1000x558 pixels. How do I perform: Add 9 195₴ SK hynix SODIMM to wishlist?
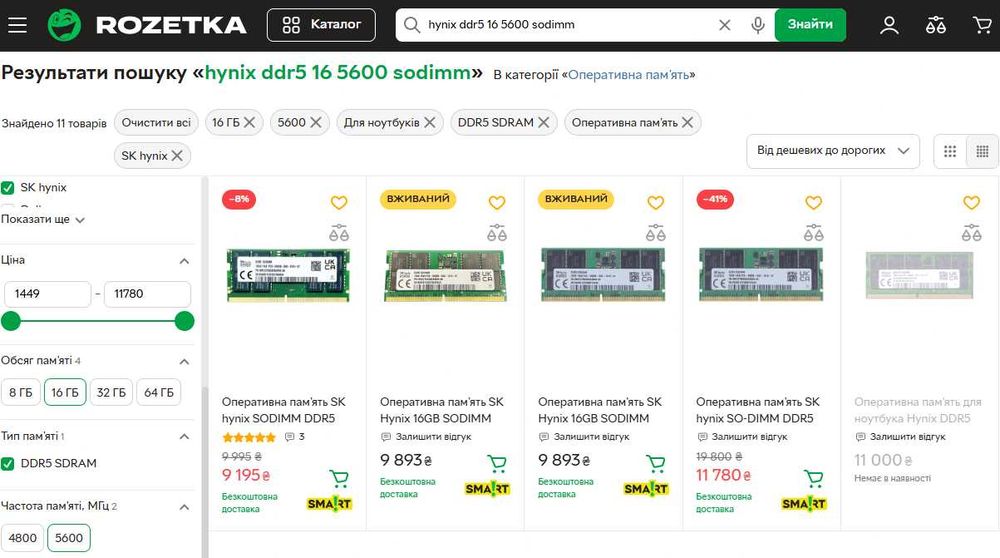(x=339, y=203)
